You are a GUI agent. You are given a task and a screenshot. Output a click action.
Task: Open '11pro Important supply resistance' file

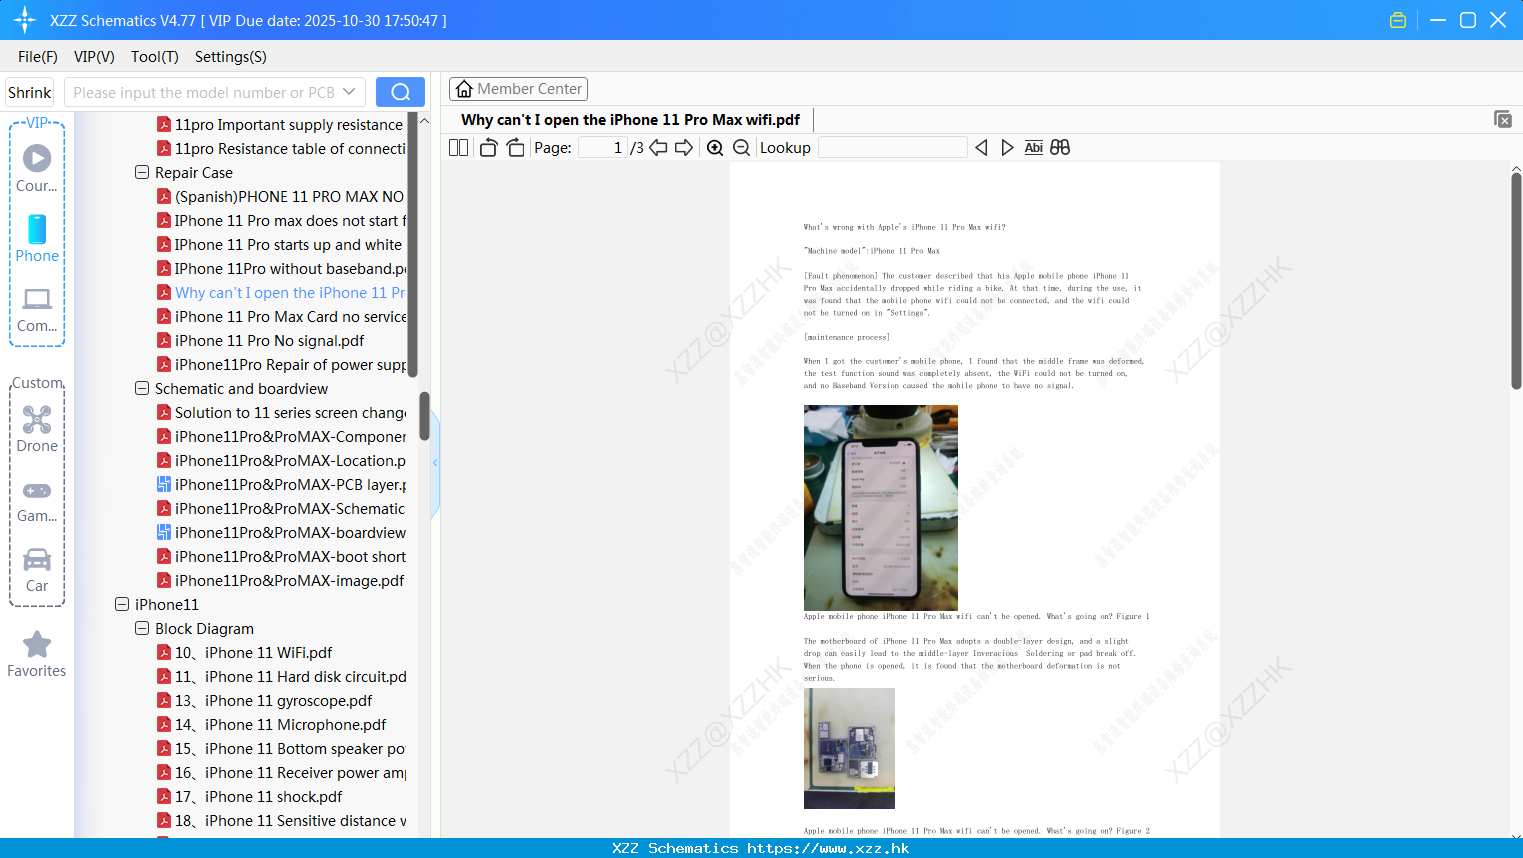280,124
